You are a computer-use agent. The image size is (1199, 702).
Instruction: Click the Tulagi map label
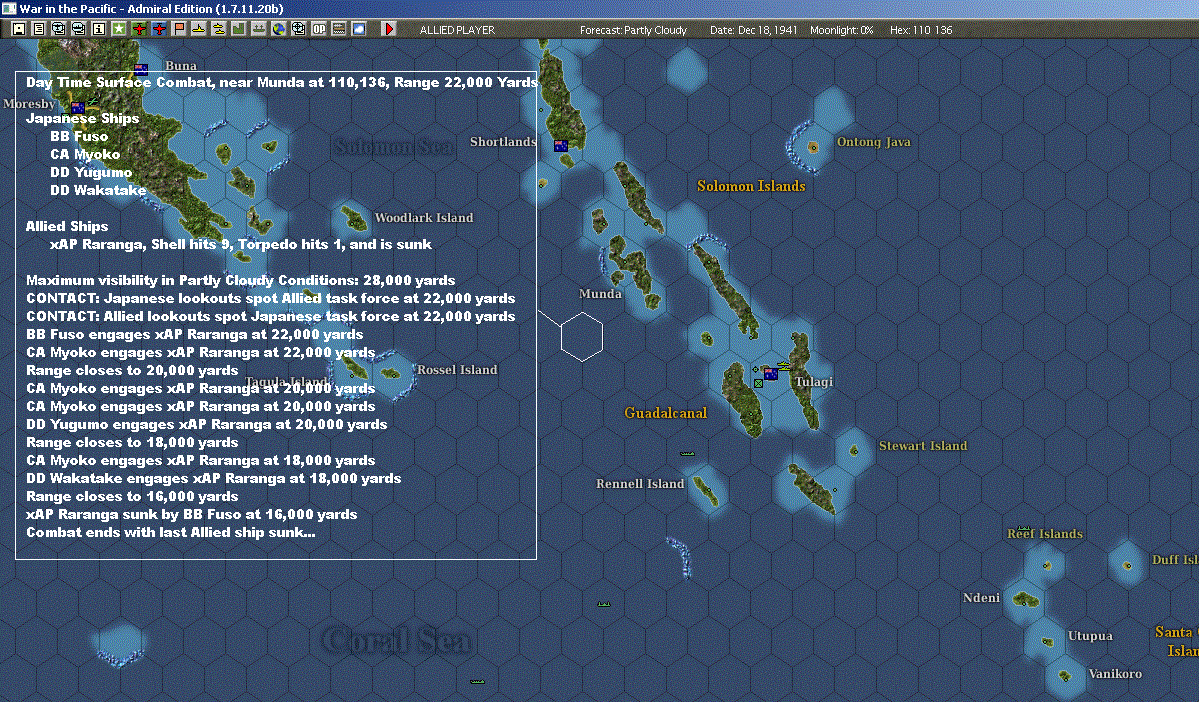point(814,382)
